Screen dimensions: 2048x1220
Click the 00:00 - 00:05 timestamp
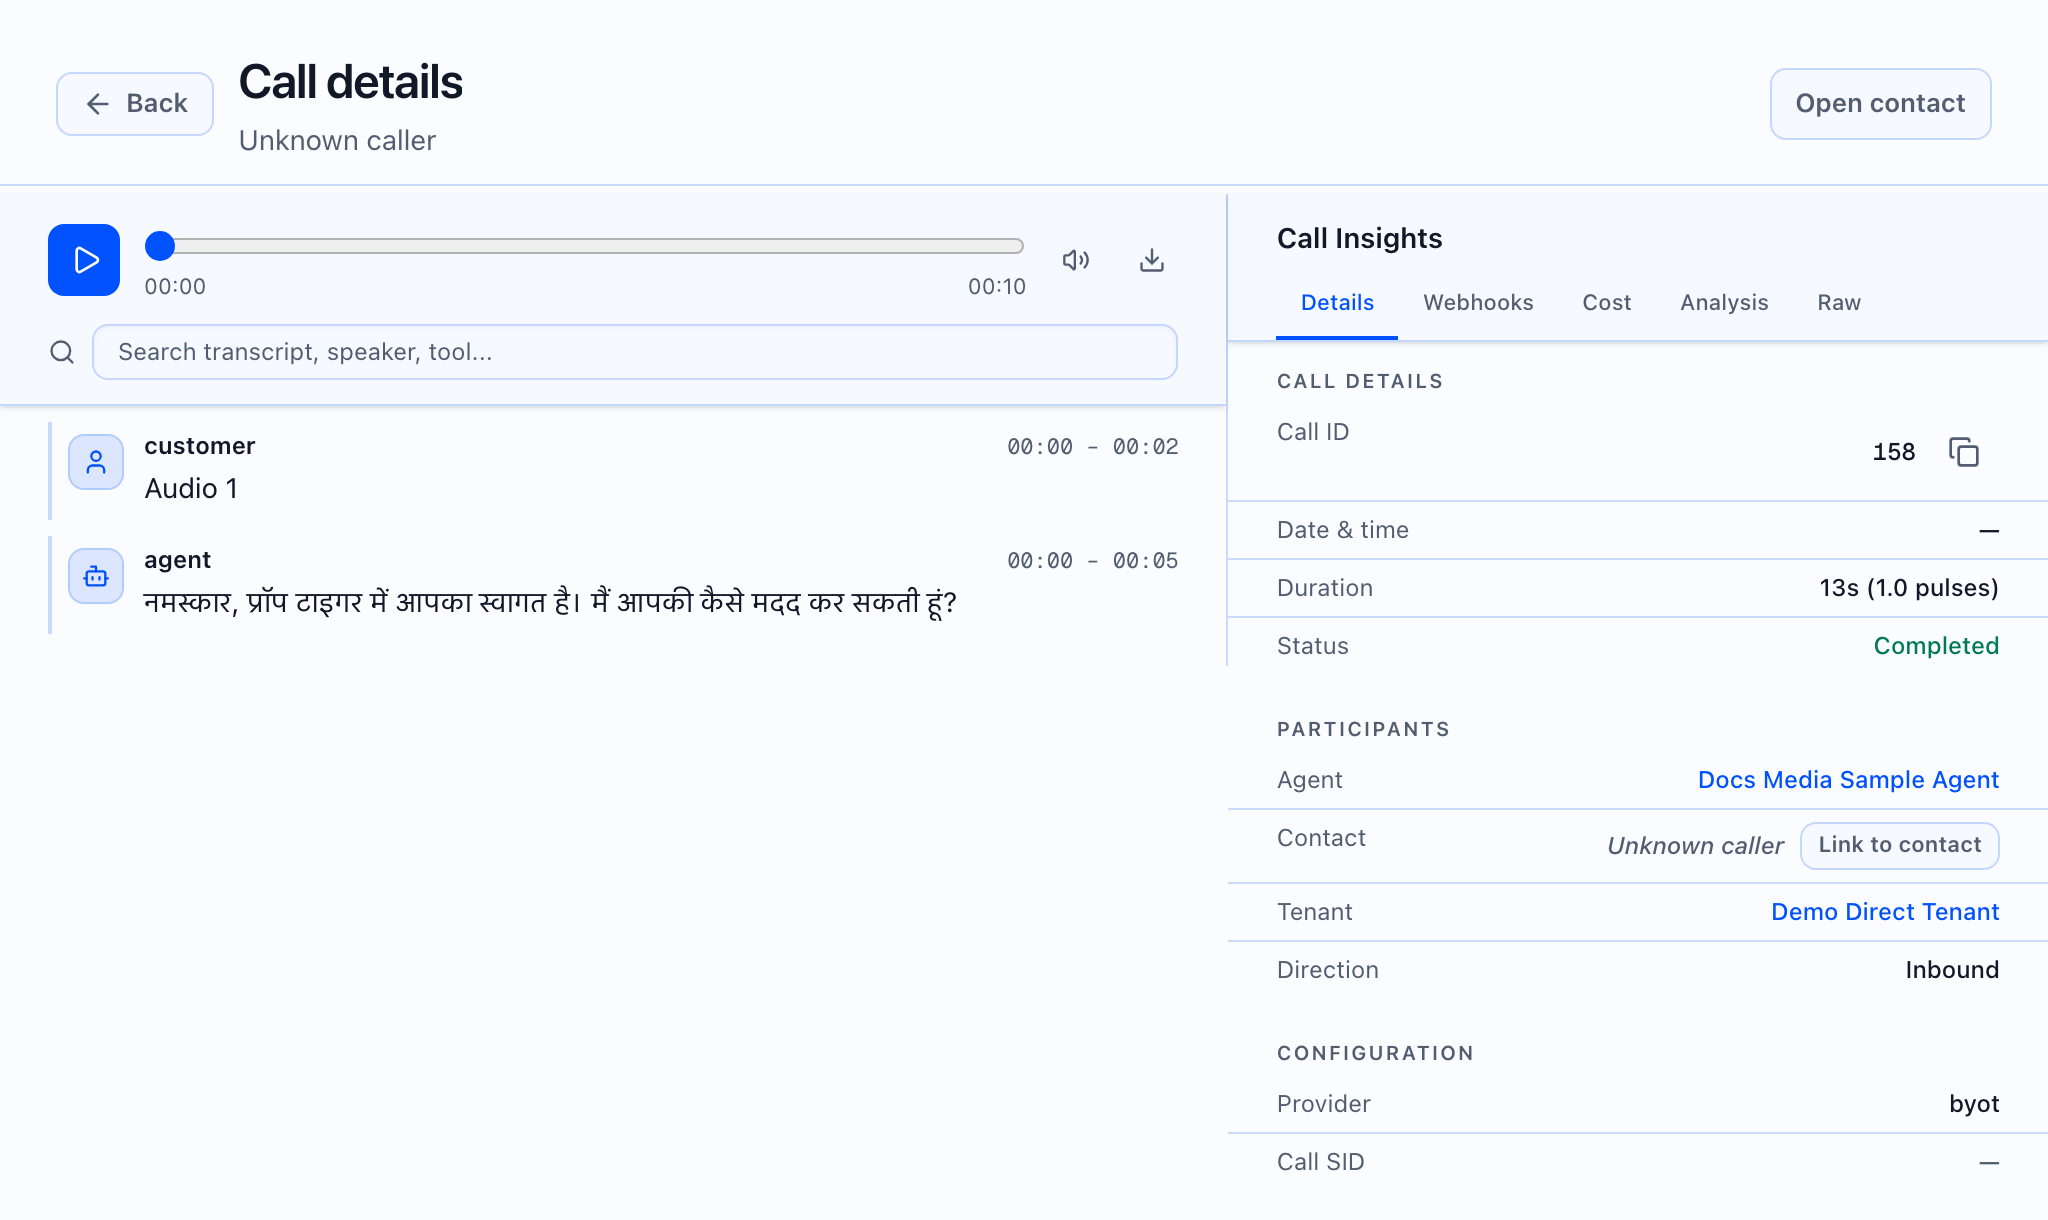1092,561
